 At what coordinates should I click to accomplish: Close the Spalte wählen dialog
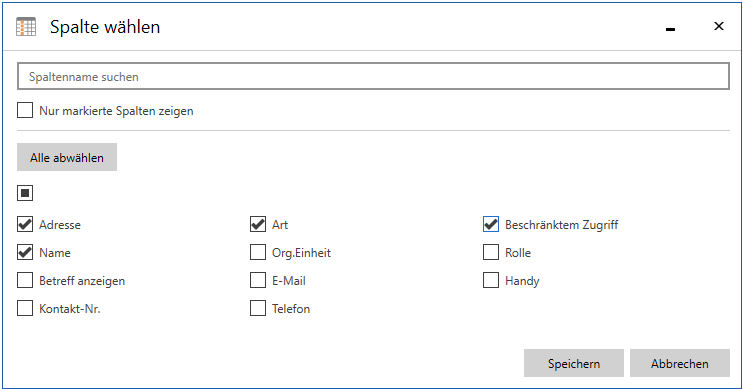719,26
